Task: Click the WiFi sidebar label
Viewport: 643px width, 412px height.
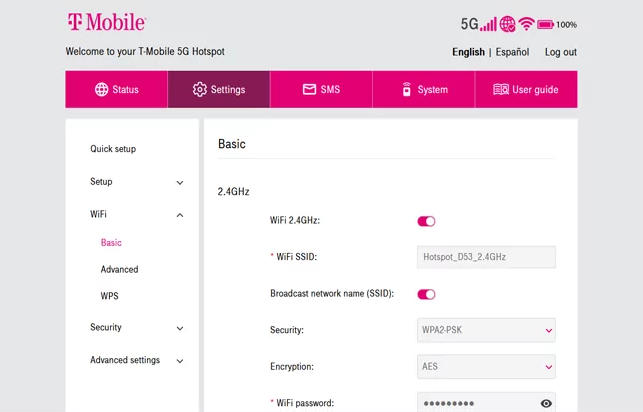Action: (x=98, y=214)
